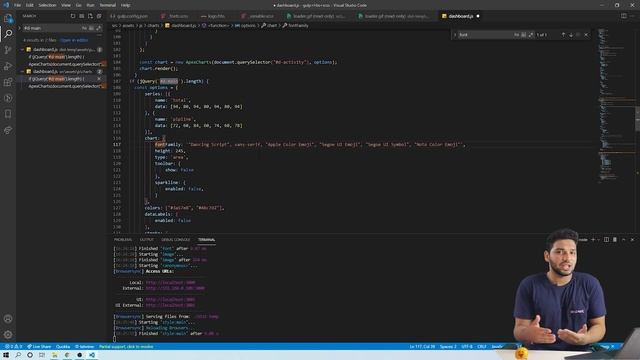The width and height of the screenshot is (640, 360).
Task: Switch to the logo.htm editor tab
Action: (x=213, y=16)
